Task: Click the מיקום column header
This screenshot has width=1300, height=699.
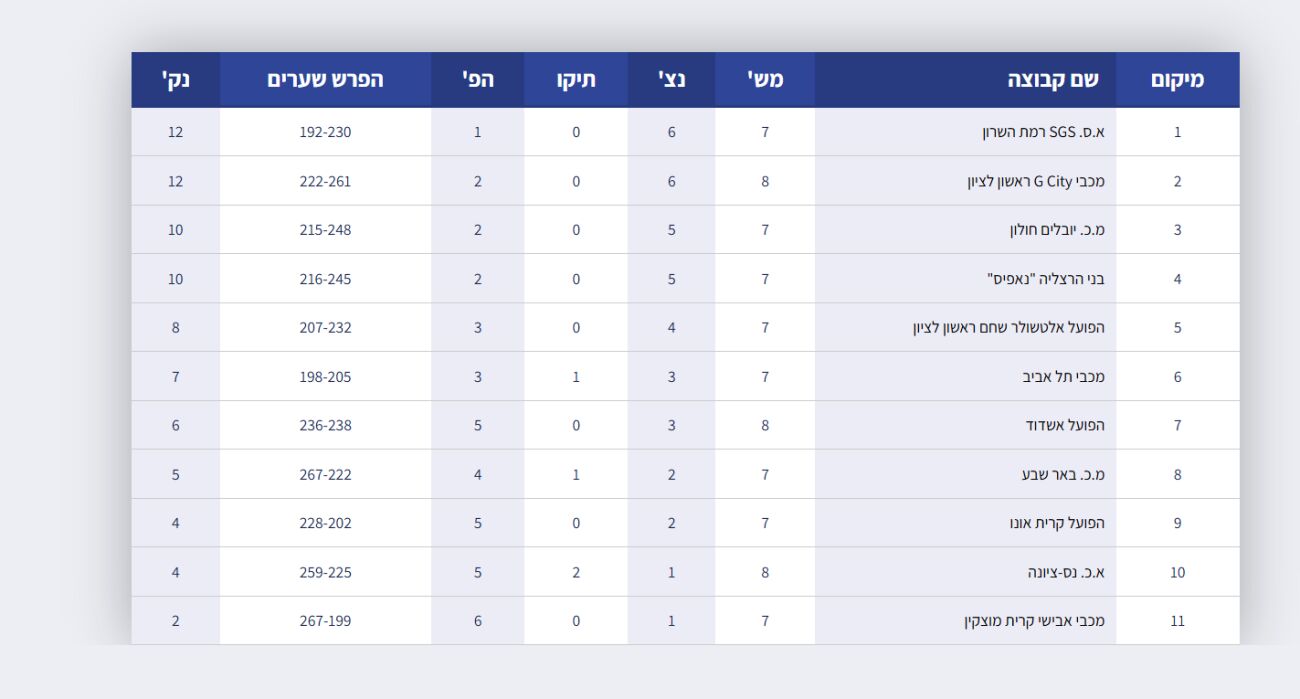Action: pos(1177,80)
